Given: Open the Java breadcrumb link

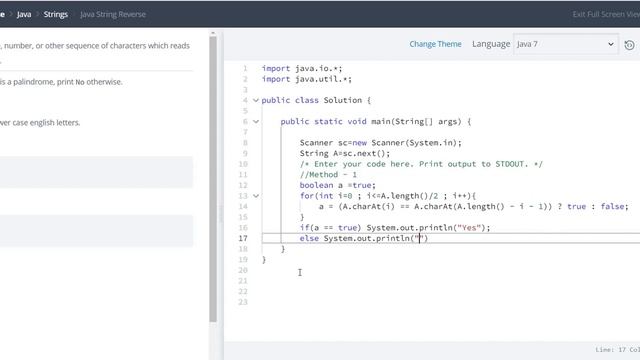Looking at the screenshot, I should click(x=24, y=14).
